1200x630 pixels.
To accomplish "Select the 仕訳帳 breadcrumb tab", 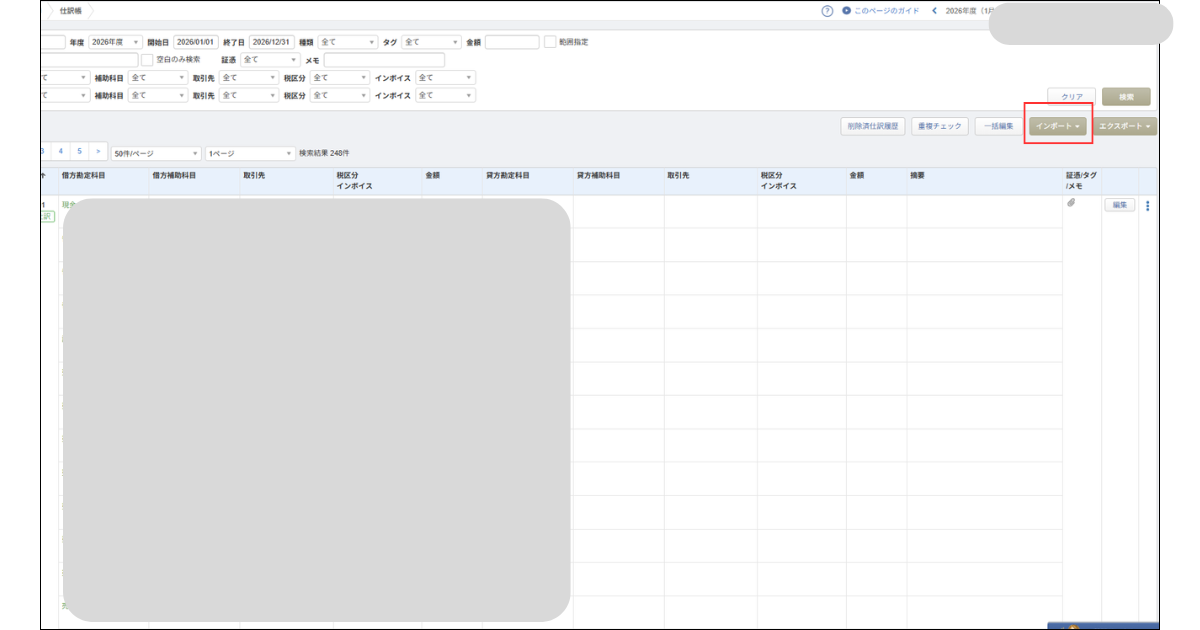I will [x=70, y=11].
